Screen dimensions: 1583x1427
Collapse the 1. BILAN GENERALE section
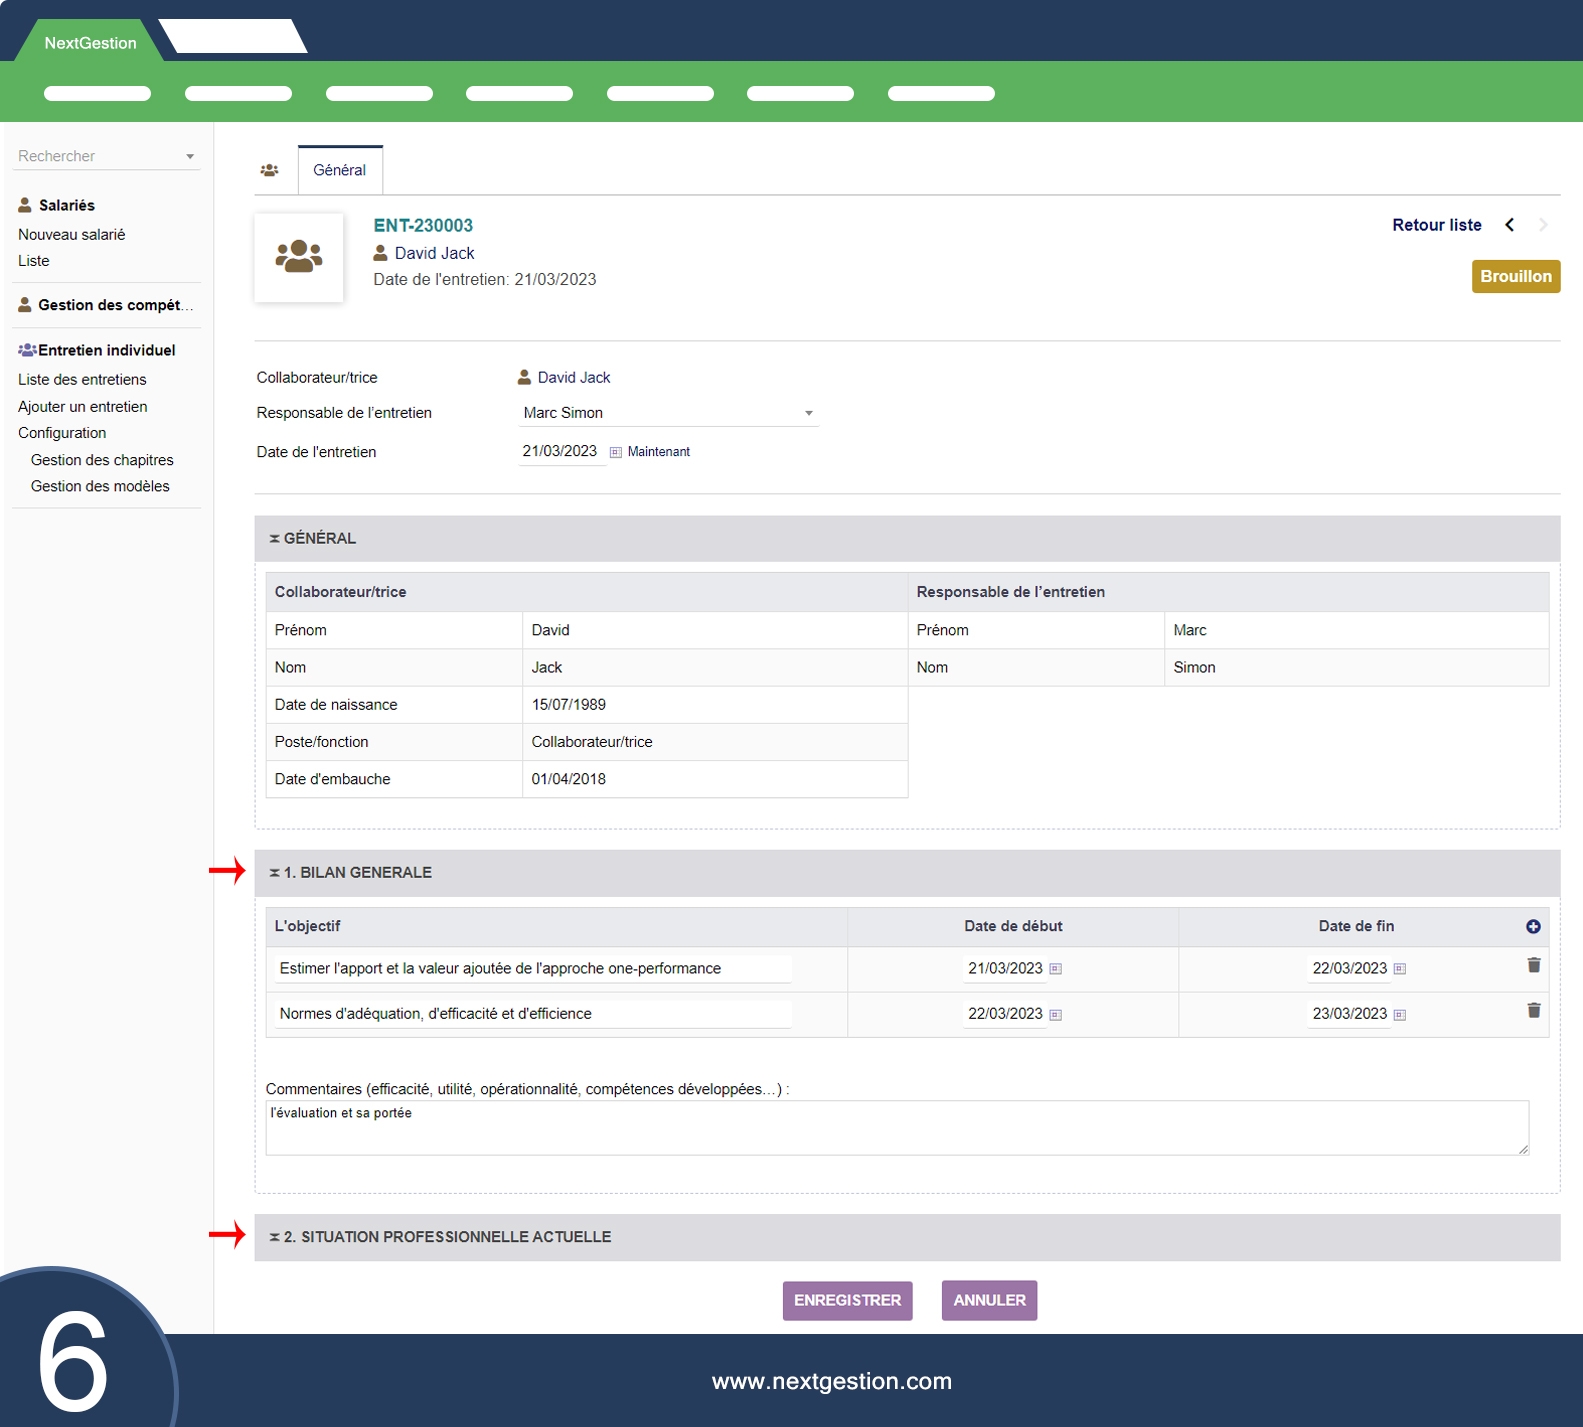(x=350, y=873)
